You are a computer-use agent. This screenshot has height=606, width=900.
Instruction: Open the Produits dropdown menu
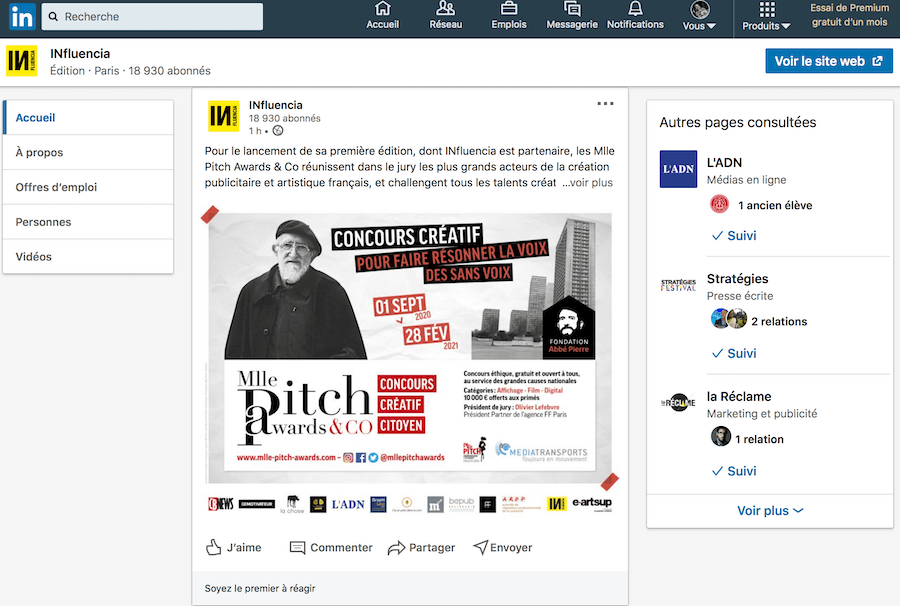[x=766, y=16]
